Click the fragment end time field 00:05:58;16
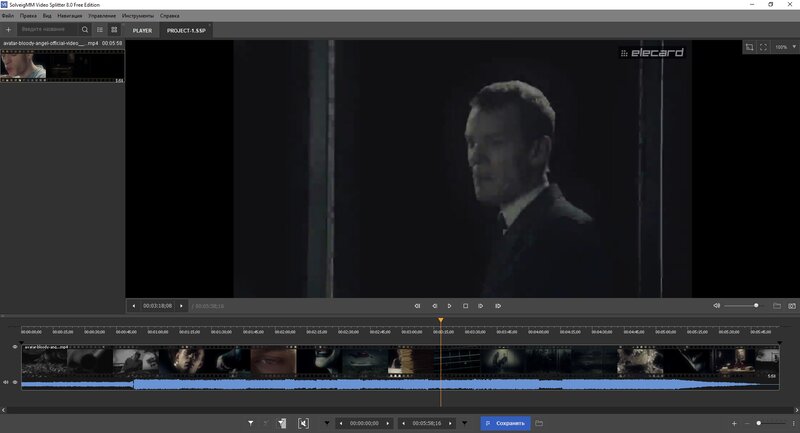 (427, 423)
